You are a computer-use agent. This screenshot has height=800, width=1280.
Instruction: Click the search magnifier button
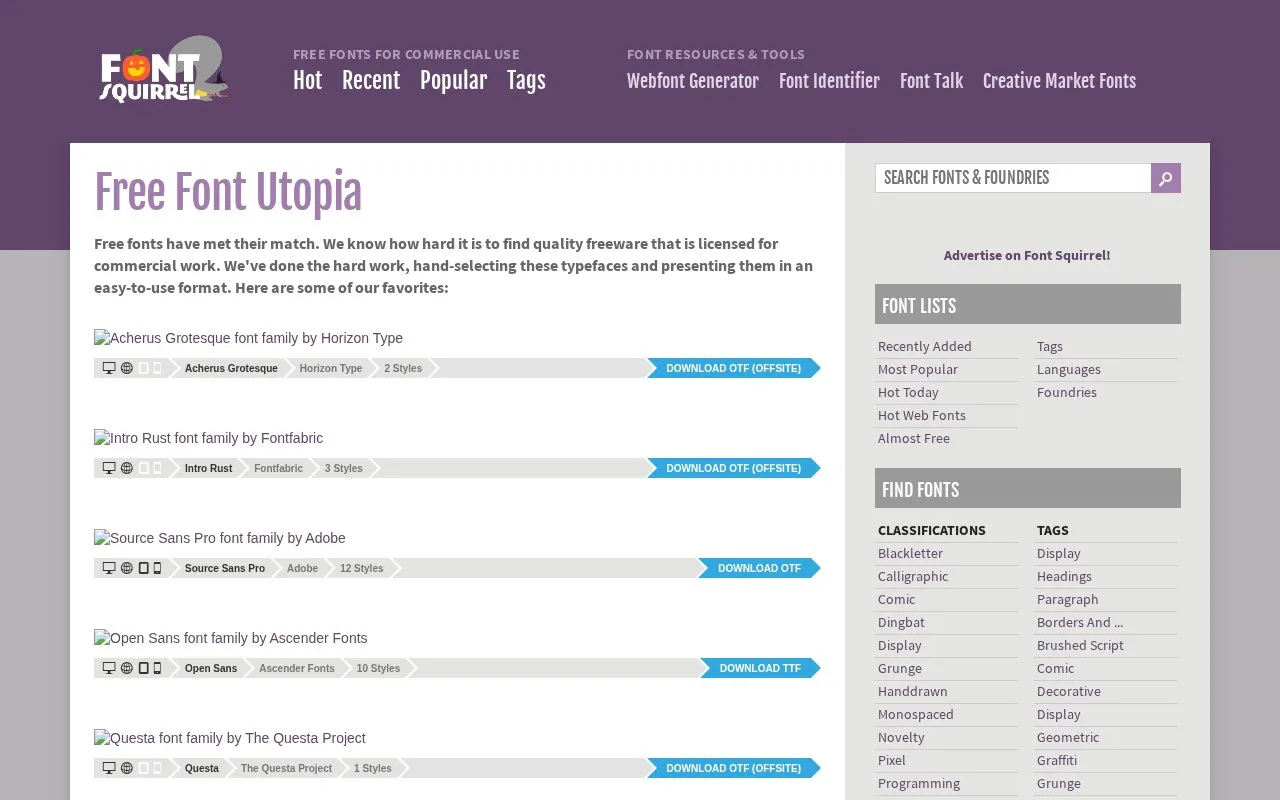pyautogui.click(x=1166, y=178)
